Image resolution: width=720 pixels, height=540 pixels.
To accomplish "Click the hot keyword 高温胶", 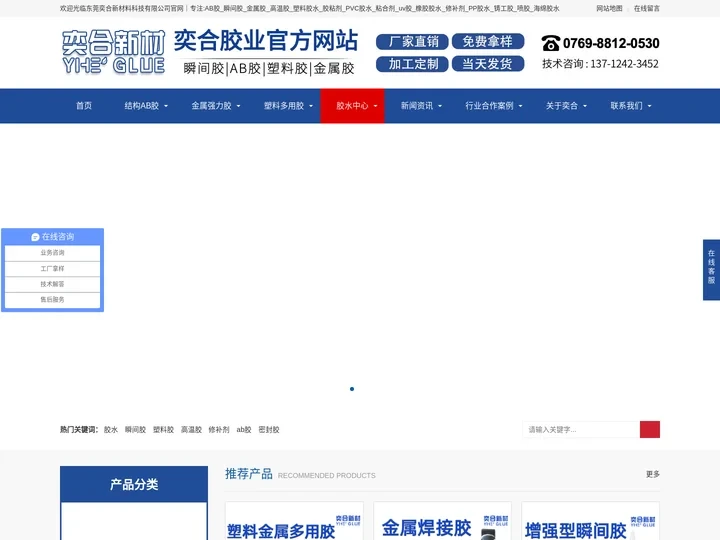I will click(191, 430).
